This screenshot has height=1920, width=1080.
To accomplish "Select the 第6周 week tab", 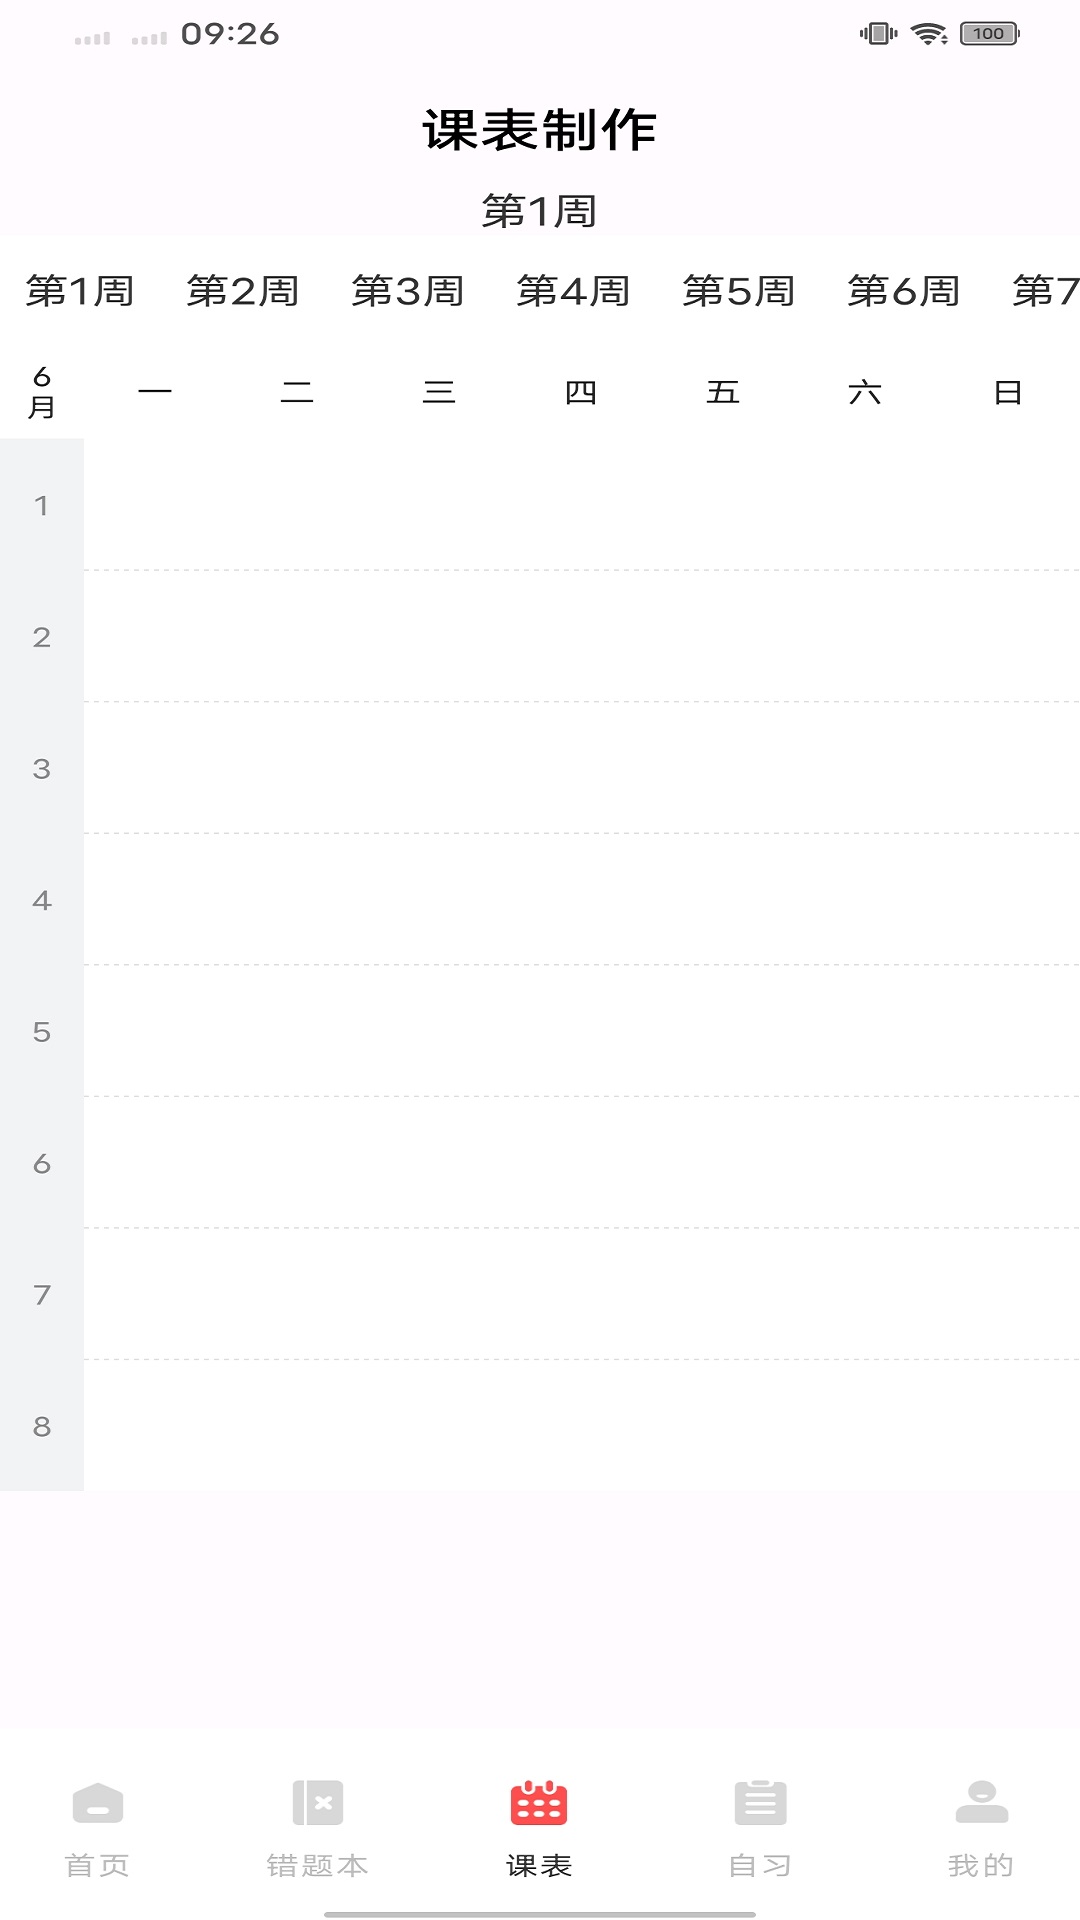I will pyautogui.click(x=904, y=291).
